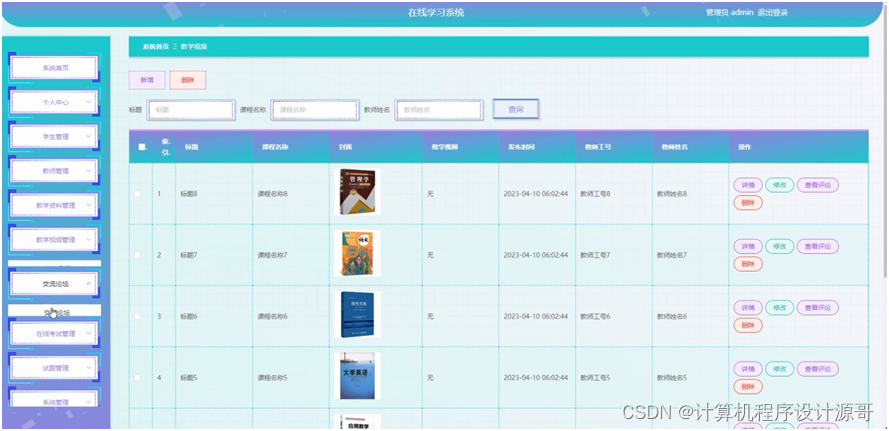Open 详情 for row 标题7
The image size is (889, 431).
point(748,246)
